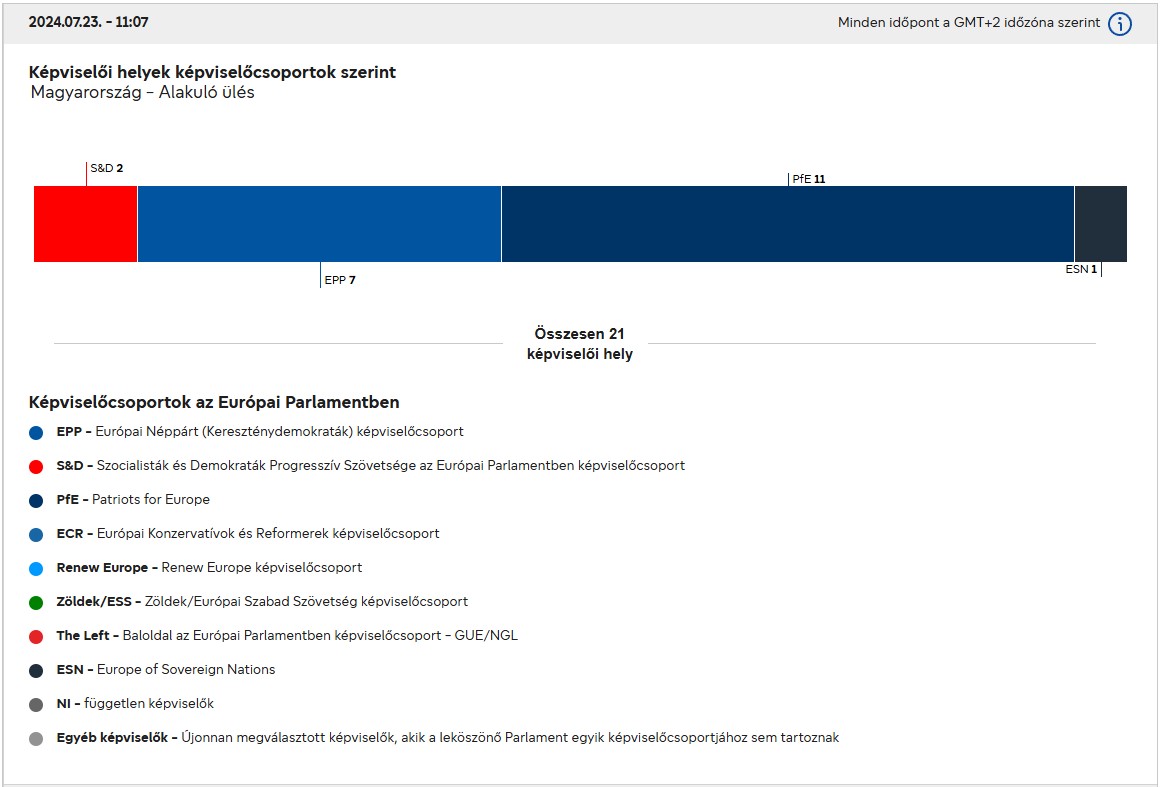
Task: Click the timestamp '2024.07.23. - 11:07'
Action: pyautogui.click(x=88, y=22)
